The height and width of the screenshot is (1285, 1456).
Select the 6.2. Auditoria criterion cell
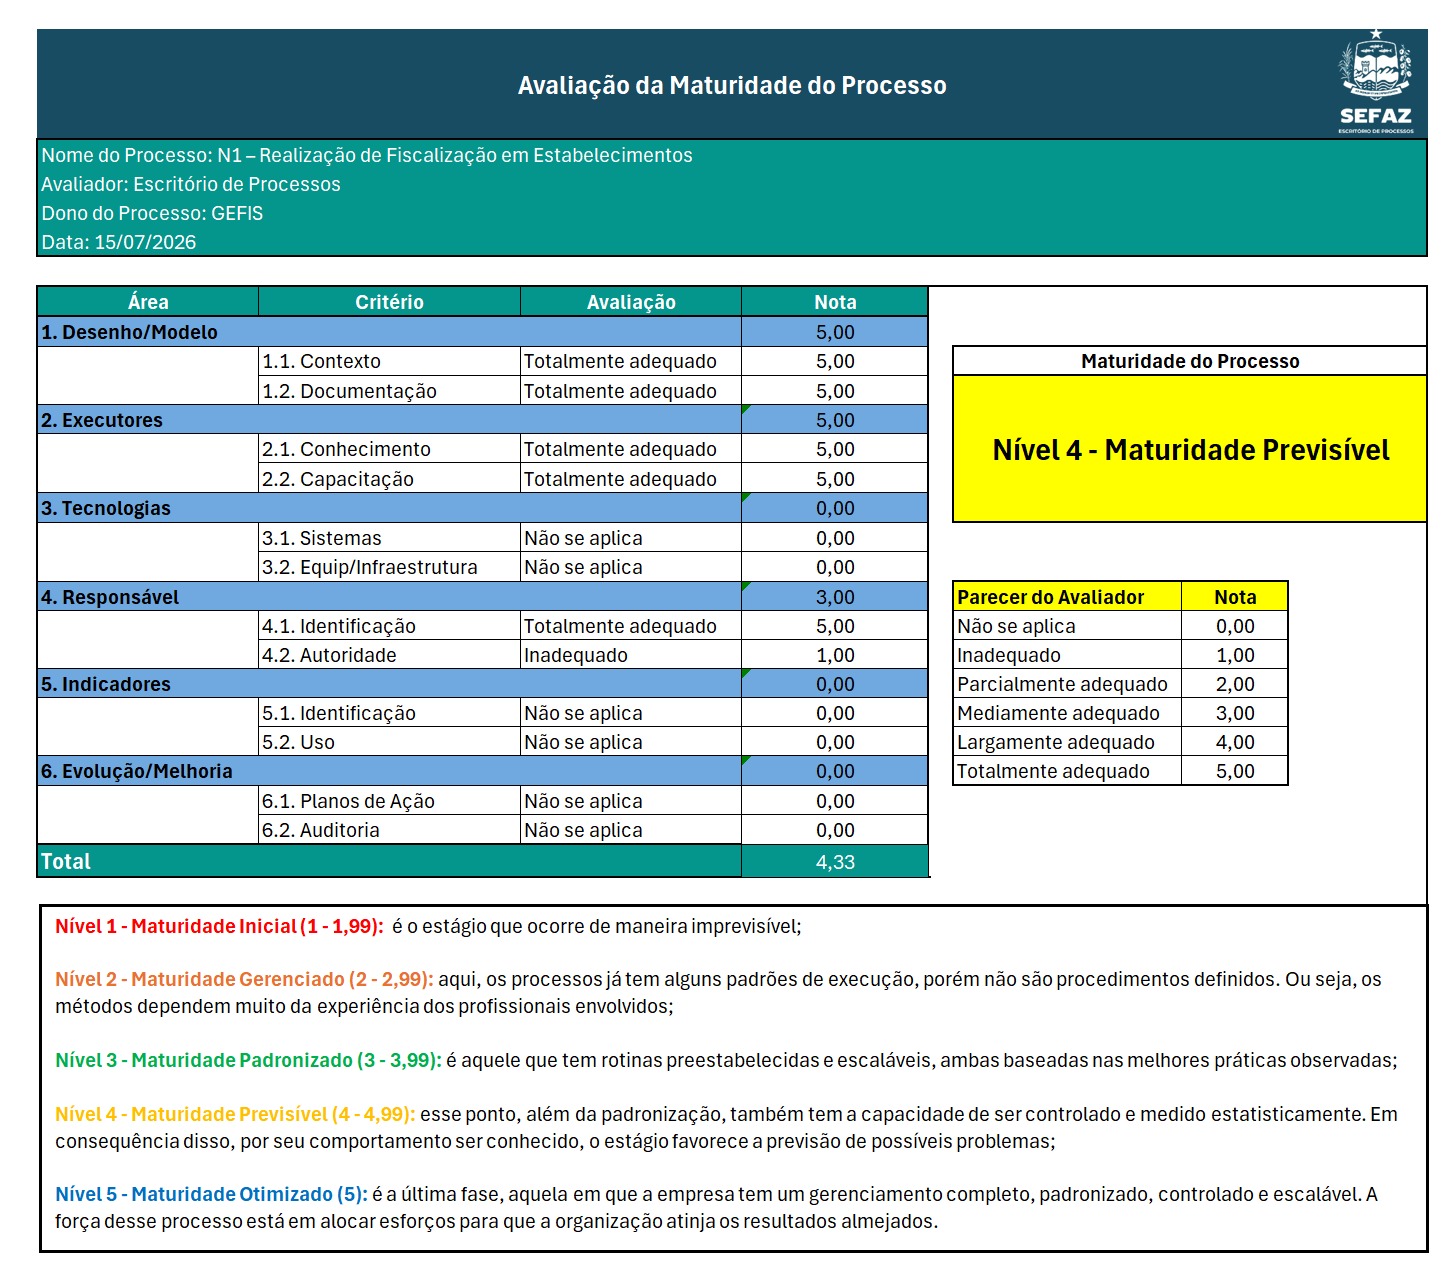pos(389,830)
